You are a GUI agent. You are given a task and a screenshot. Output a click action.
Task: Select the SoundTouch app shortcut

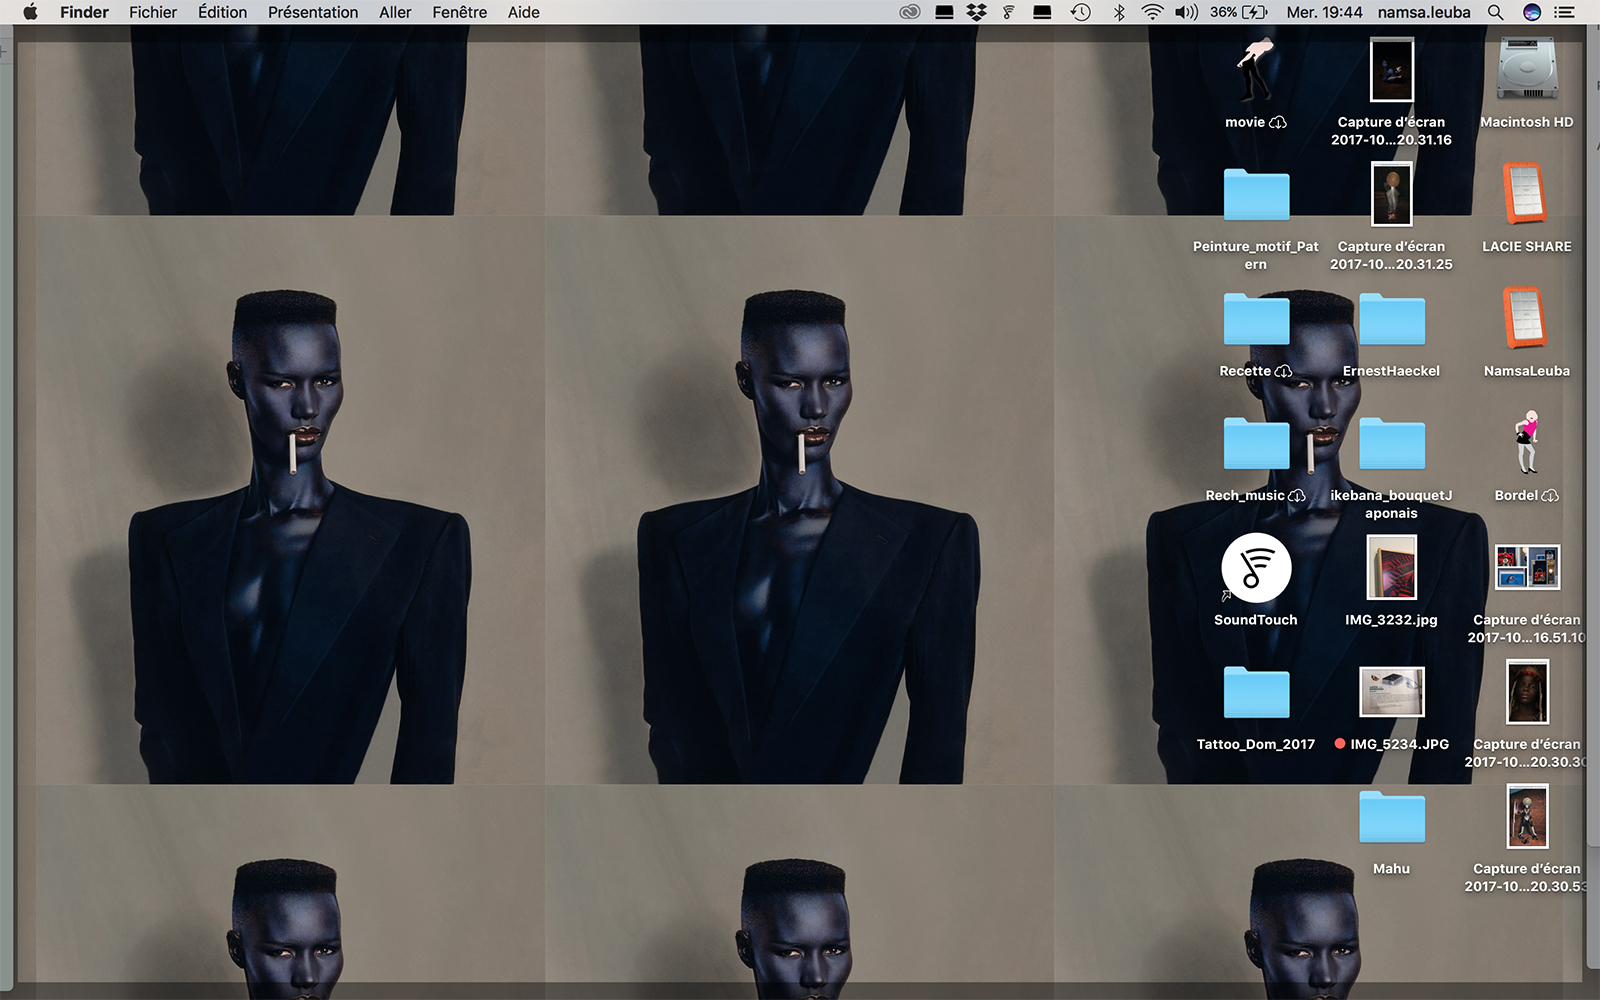tap(1256, 568)
